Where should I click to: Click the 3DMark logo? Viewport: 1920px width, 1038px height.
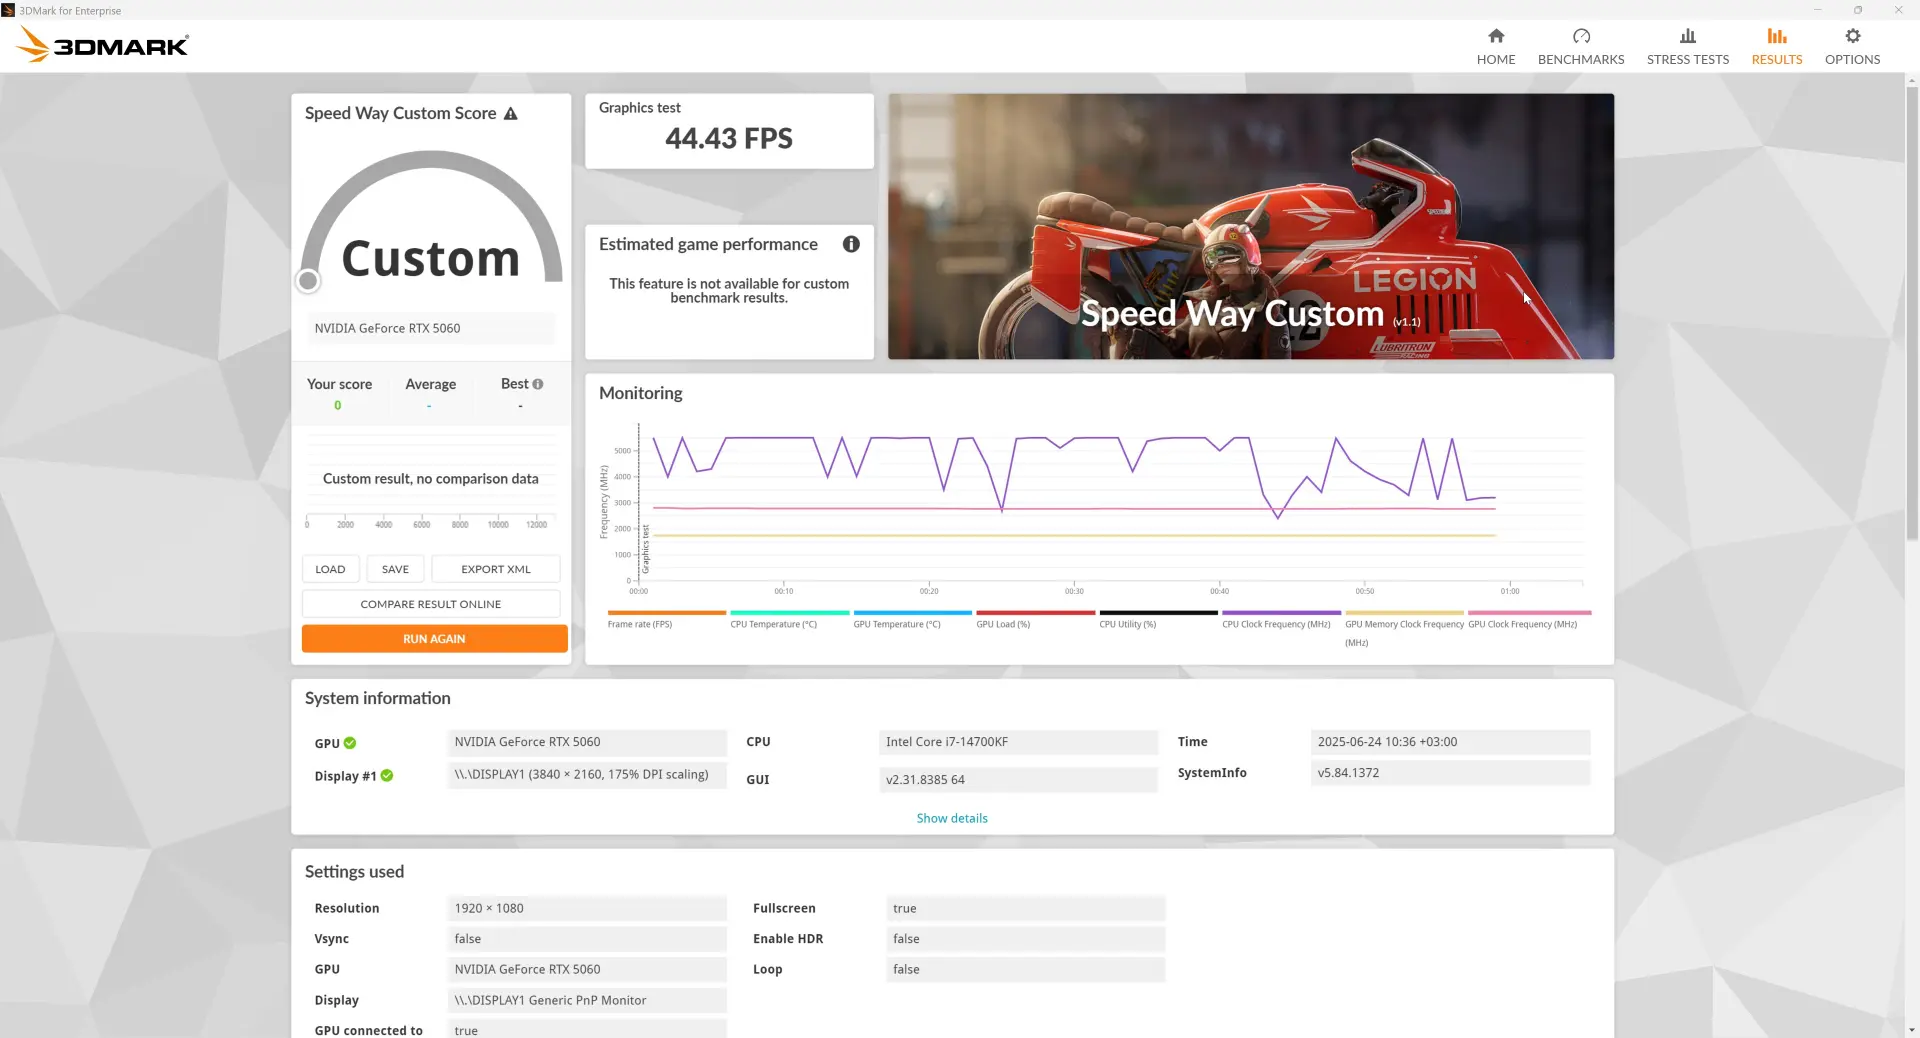coord(103,45)
